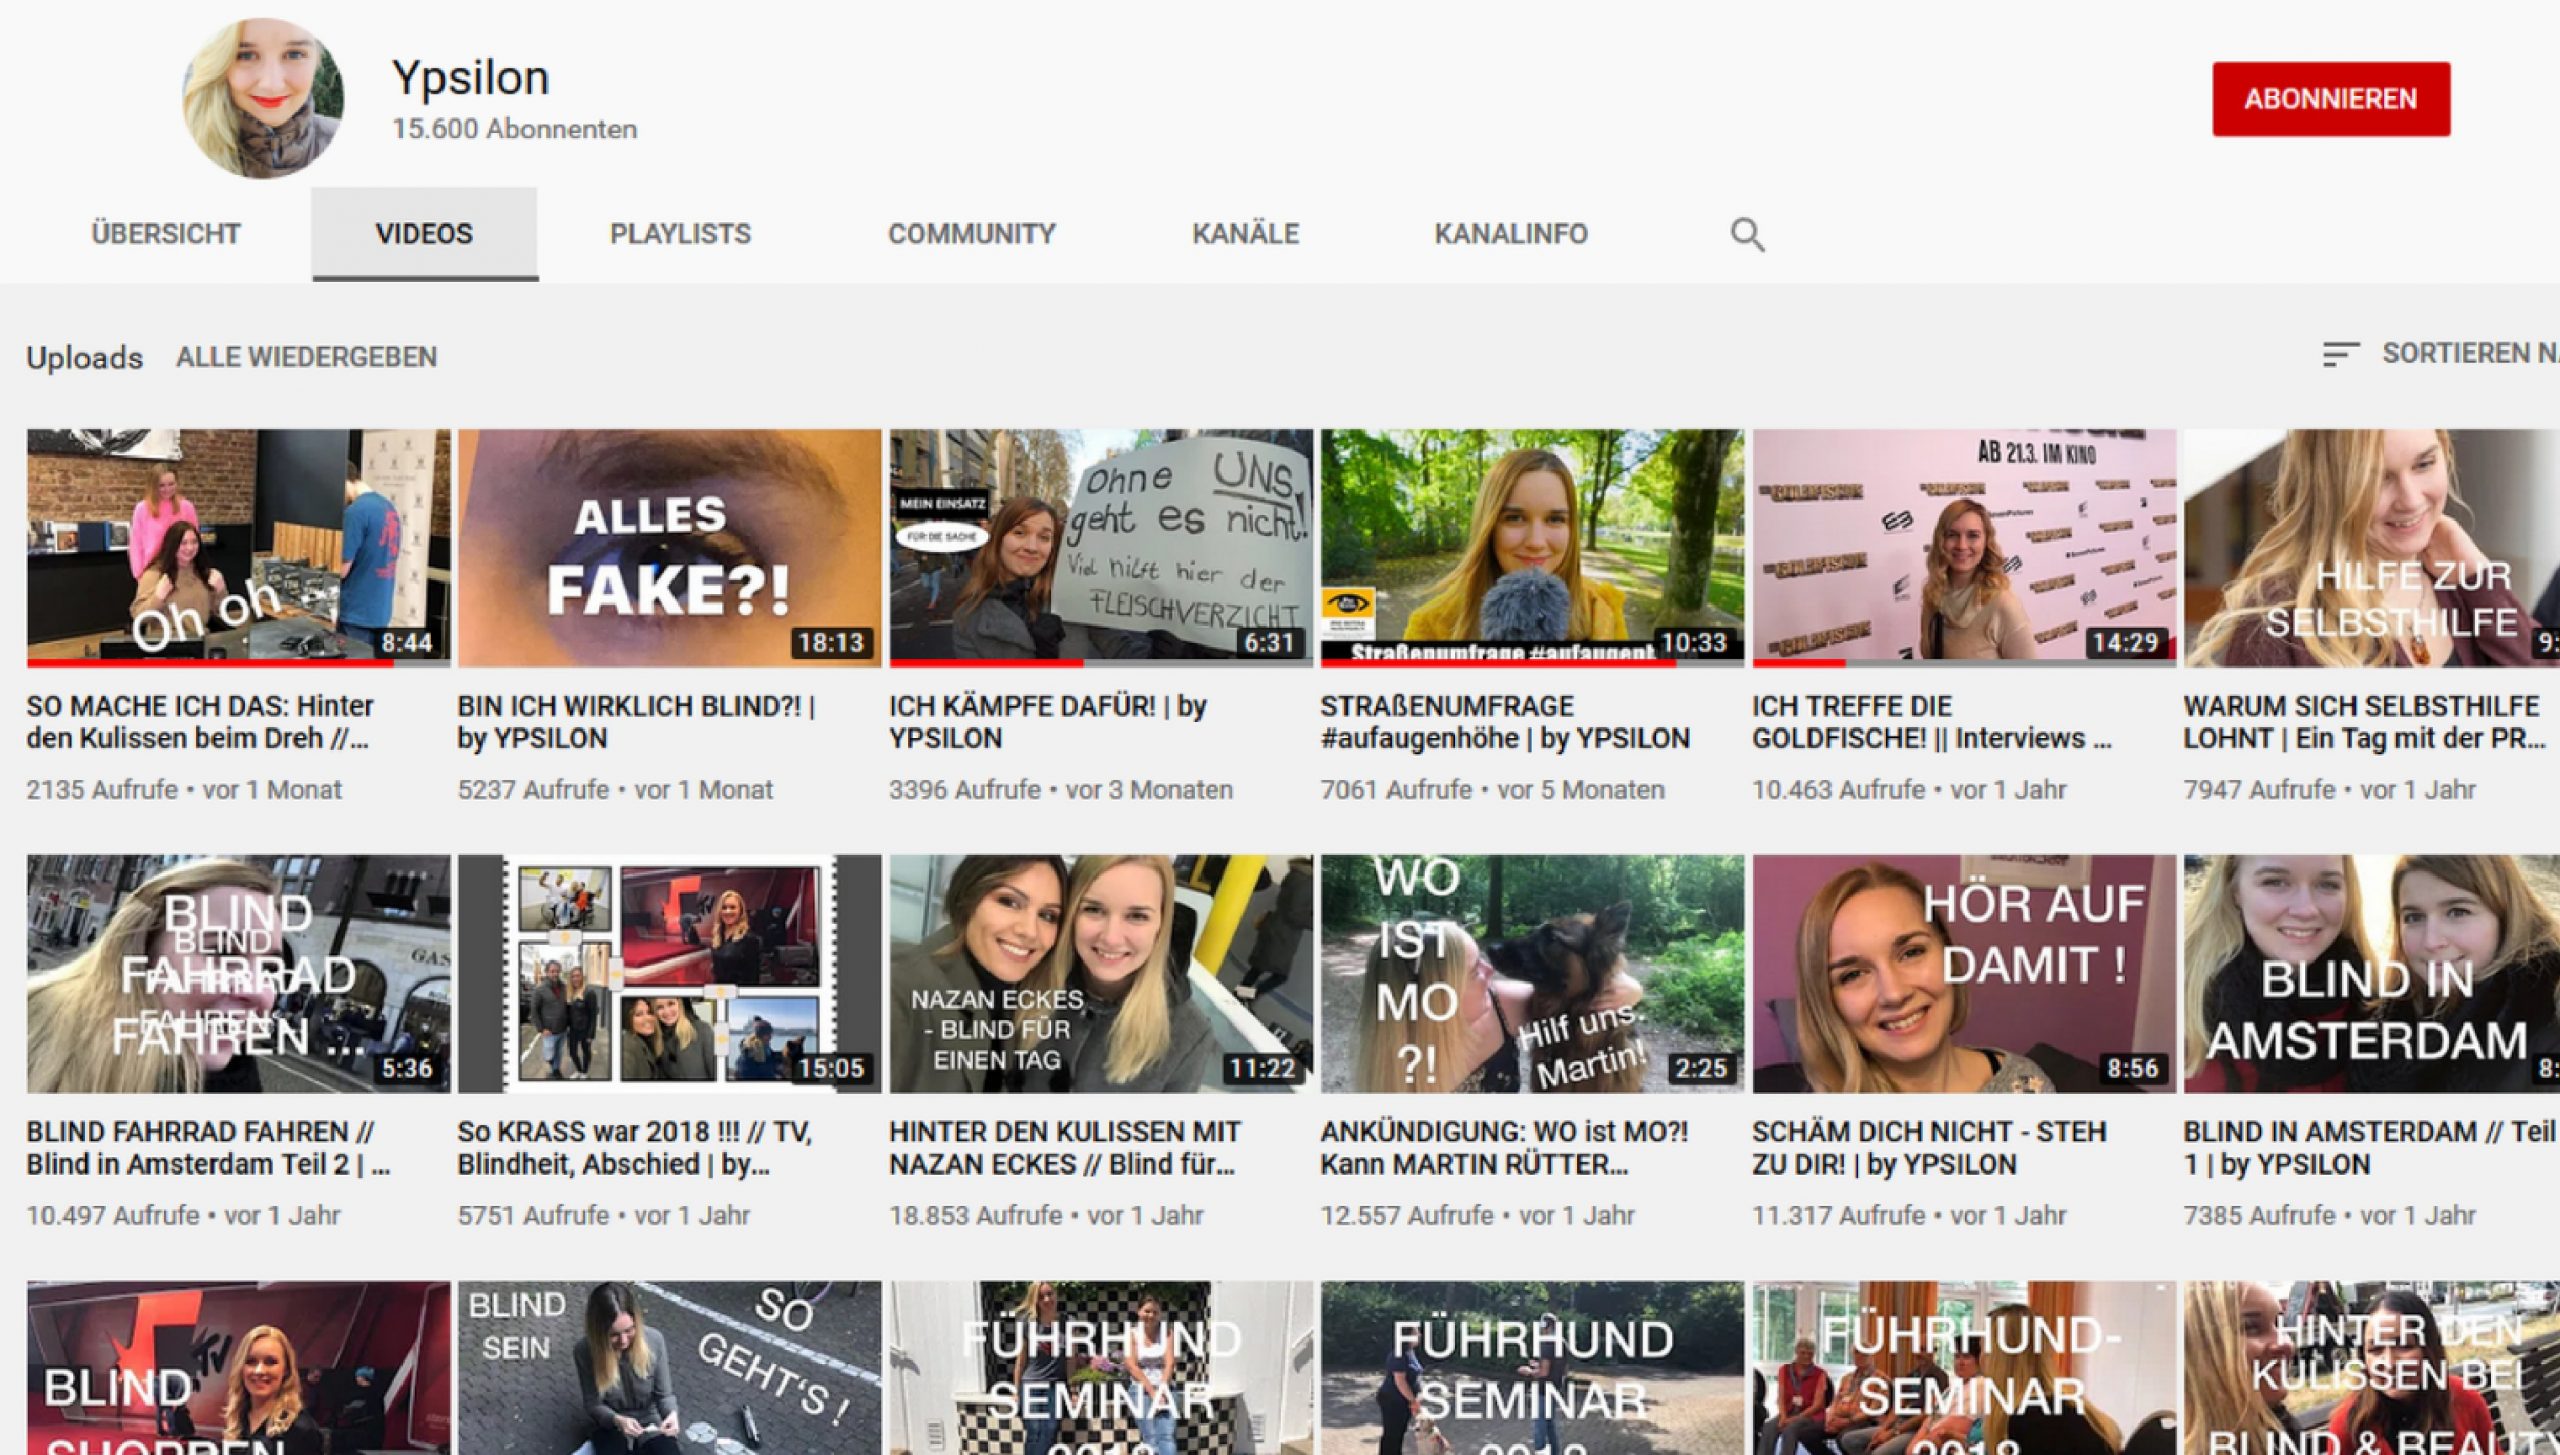Open the Playlists tab
This screenshot has width=2560, height=1455.
[680, 234]
